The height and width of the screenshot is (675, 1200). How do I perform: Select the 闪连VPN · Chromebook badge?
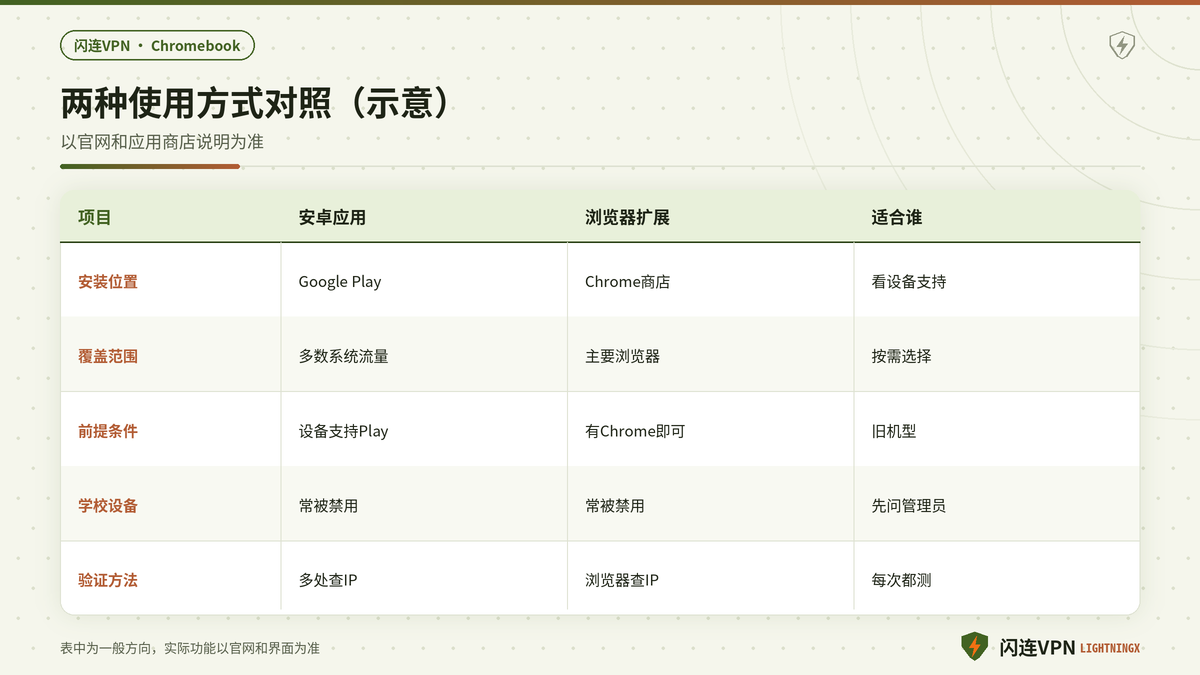(x=157, y=45)
